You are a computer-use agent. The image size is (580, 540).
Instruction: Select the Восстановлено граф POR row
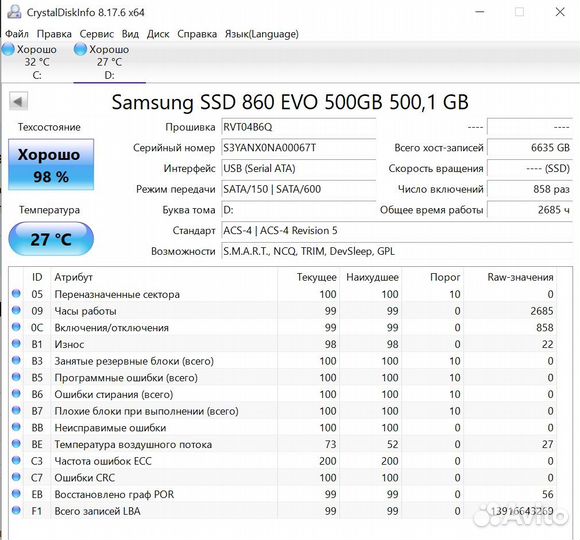(x=283, y=495)
